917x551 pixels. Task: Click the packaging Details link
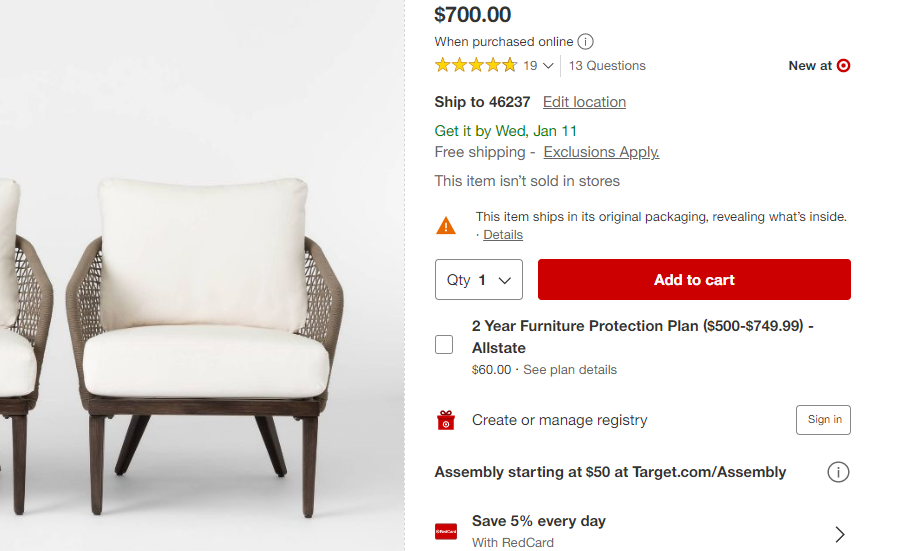point(503,235)
